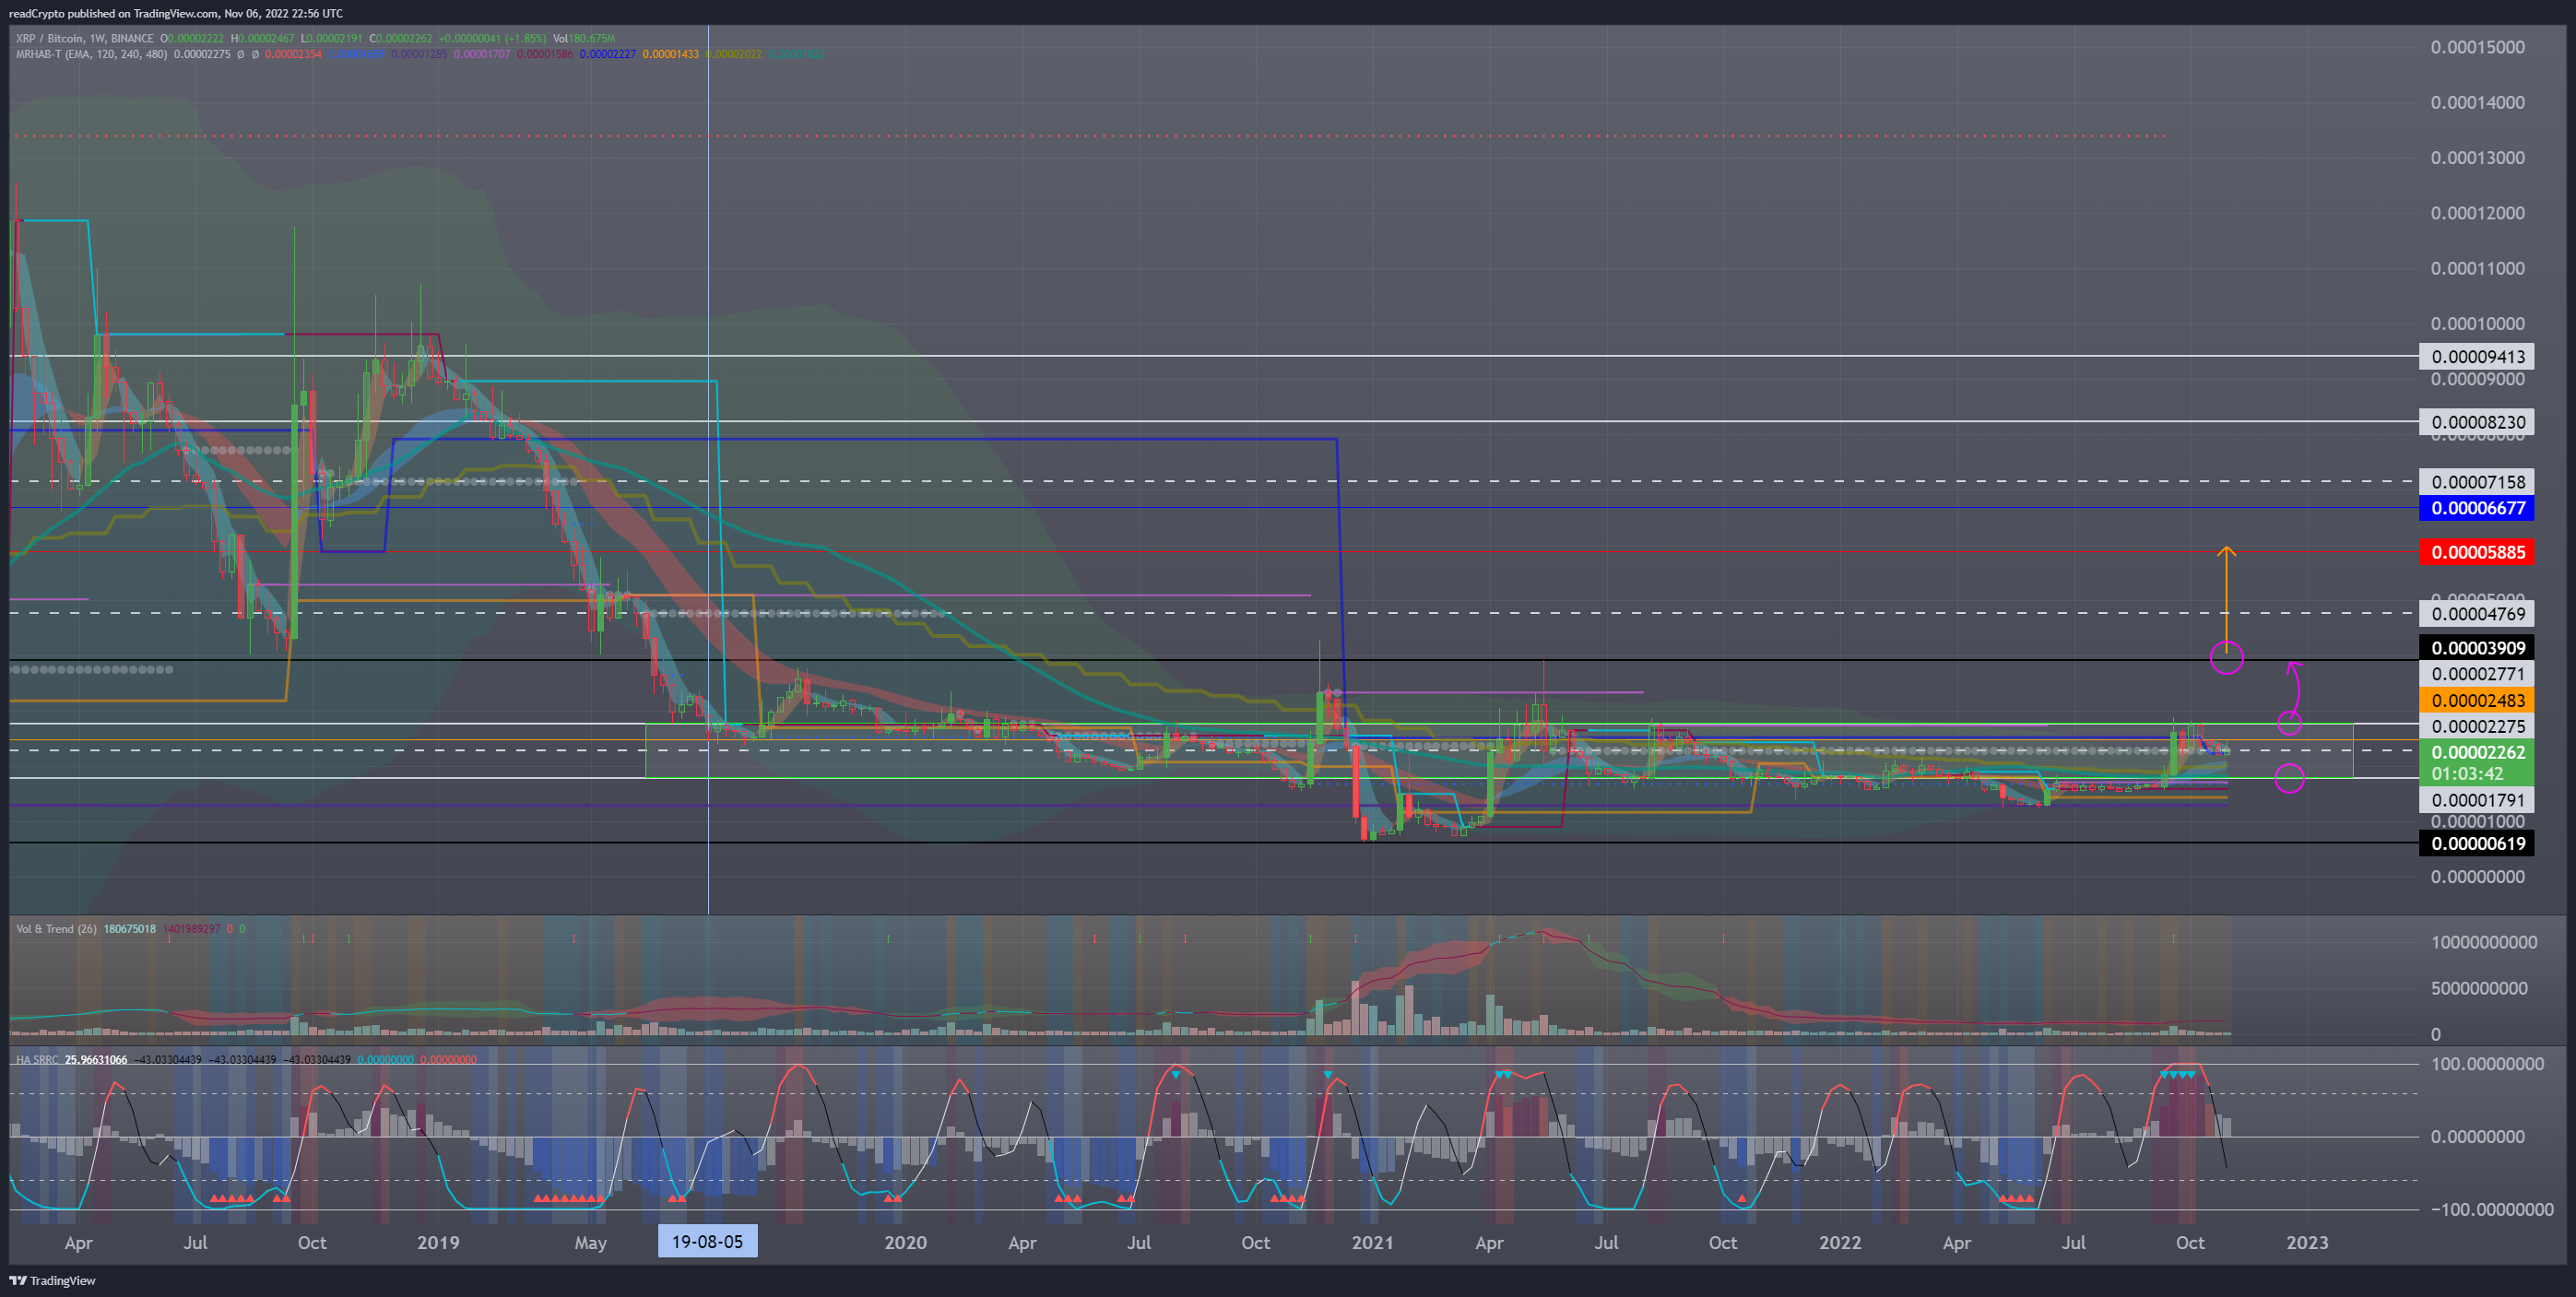
Task: Click the 19-08-05 date cursor label
Action: click(708, 1242)
